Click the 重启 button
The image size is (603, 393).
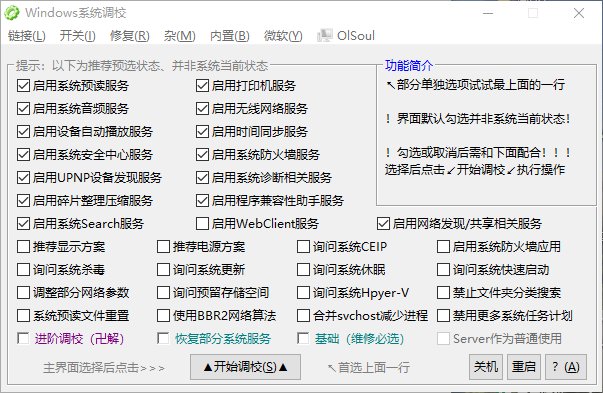click(524, 367)
